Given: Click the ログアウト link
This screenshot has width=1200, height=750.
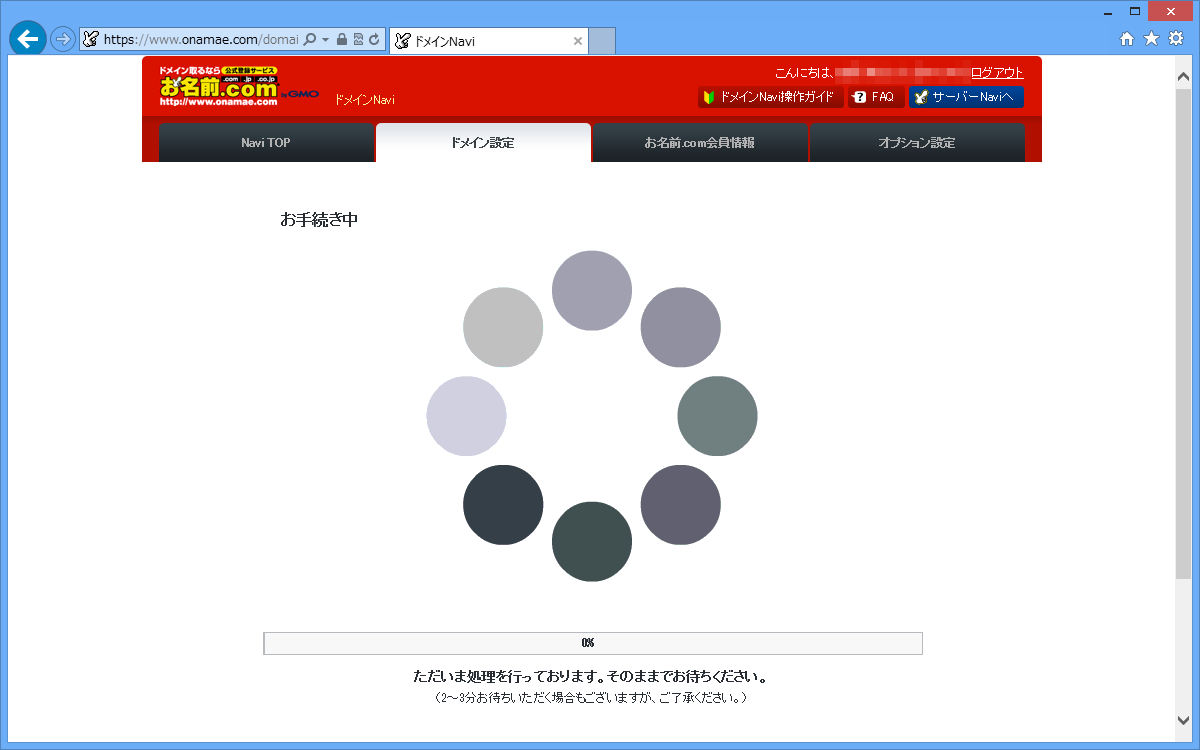Looking at the screenshot, I should coord(1000,71).
